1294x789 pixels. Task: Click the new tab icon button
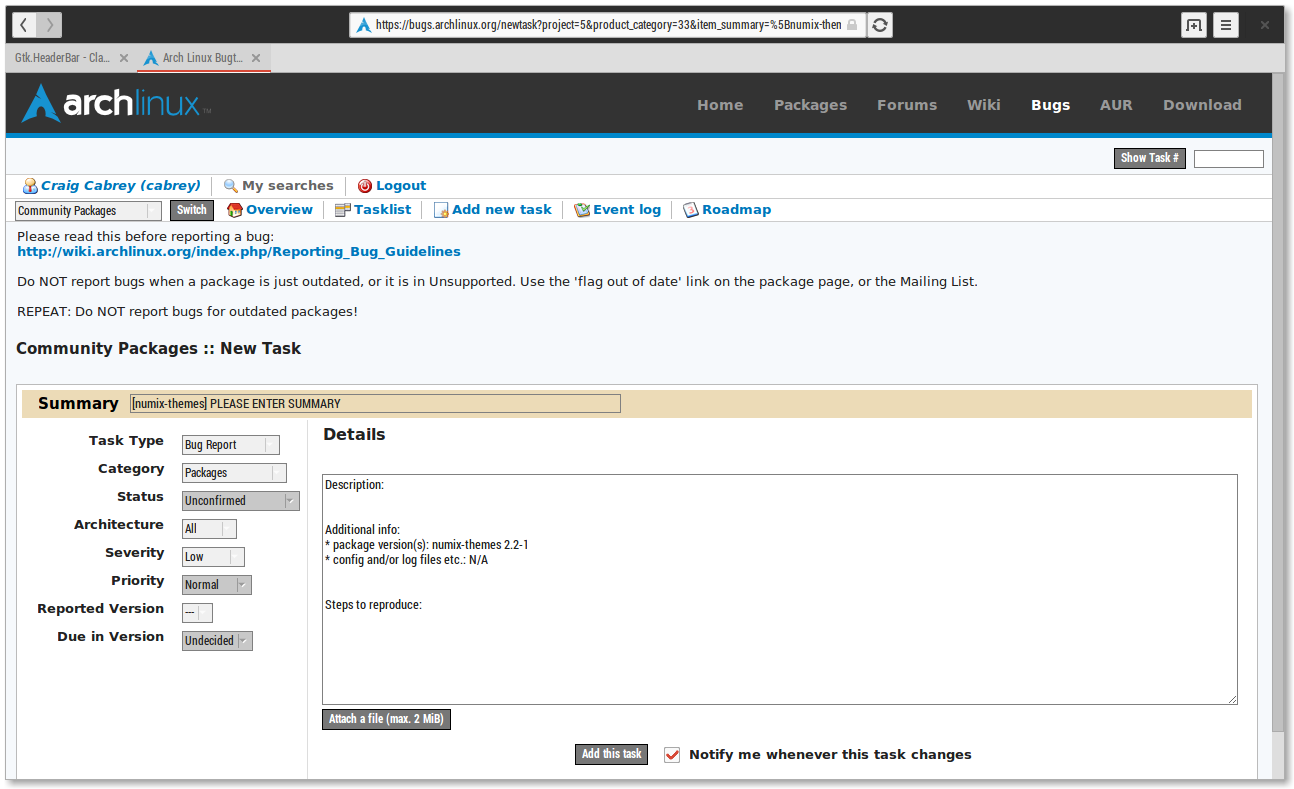pyautogui.click(x=1193, y=25)
